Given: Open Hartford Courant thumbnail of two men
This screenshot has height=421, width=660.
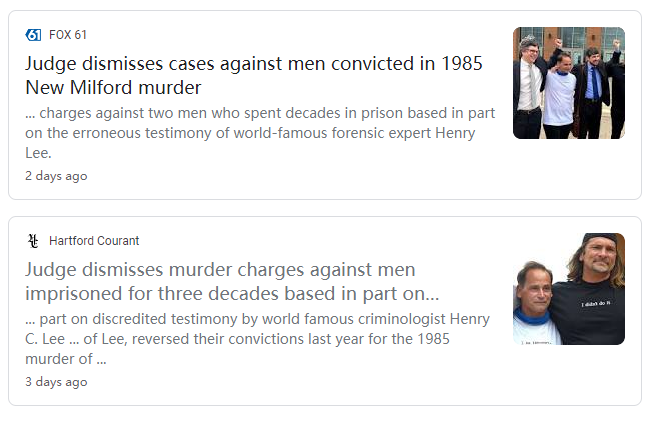Looking at the screenshot, I should [x=568, y=289].
